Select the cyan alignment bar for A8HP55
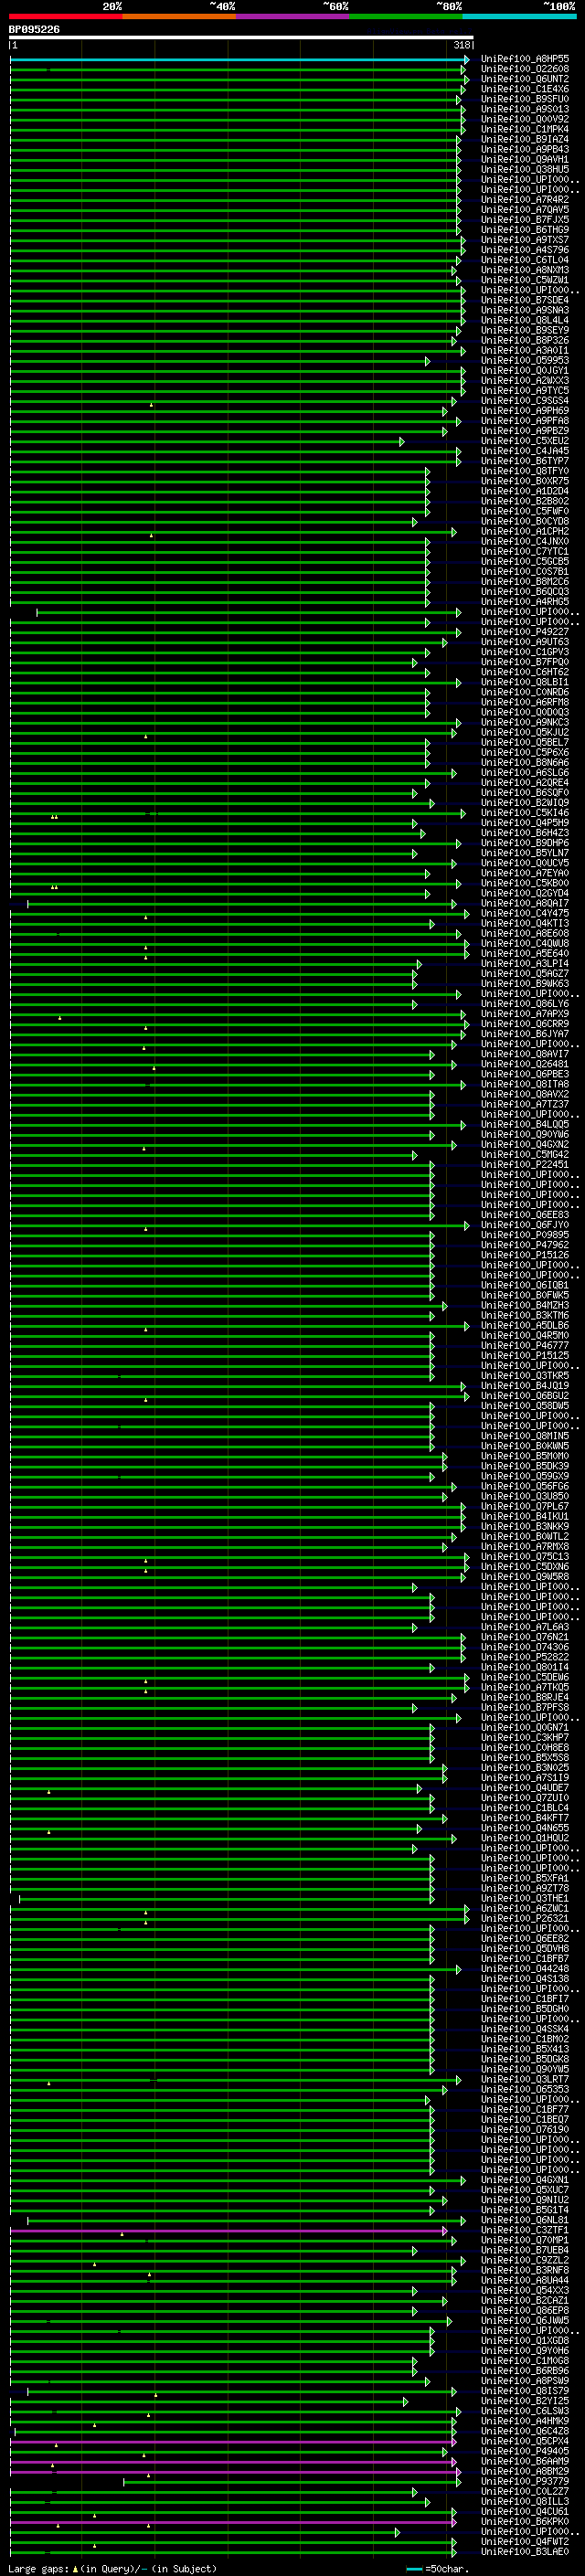 click(239, 60)
